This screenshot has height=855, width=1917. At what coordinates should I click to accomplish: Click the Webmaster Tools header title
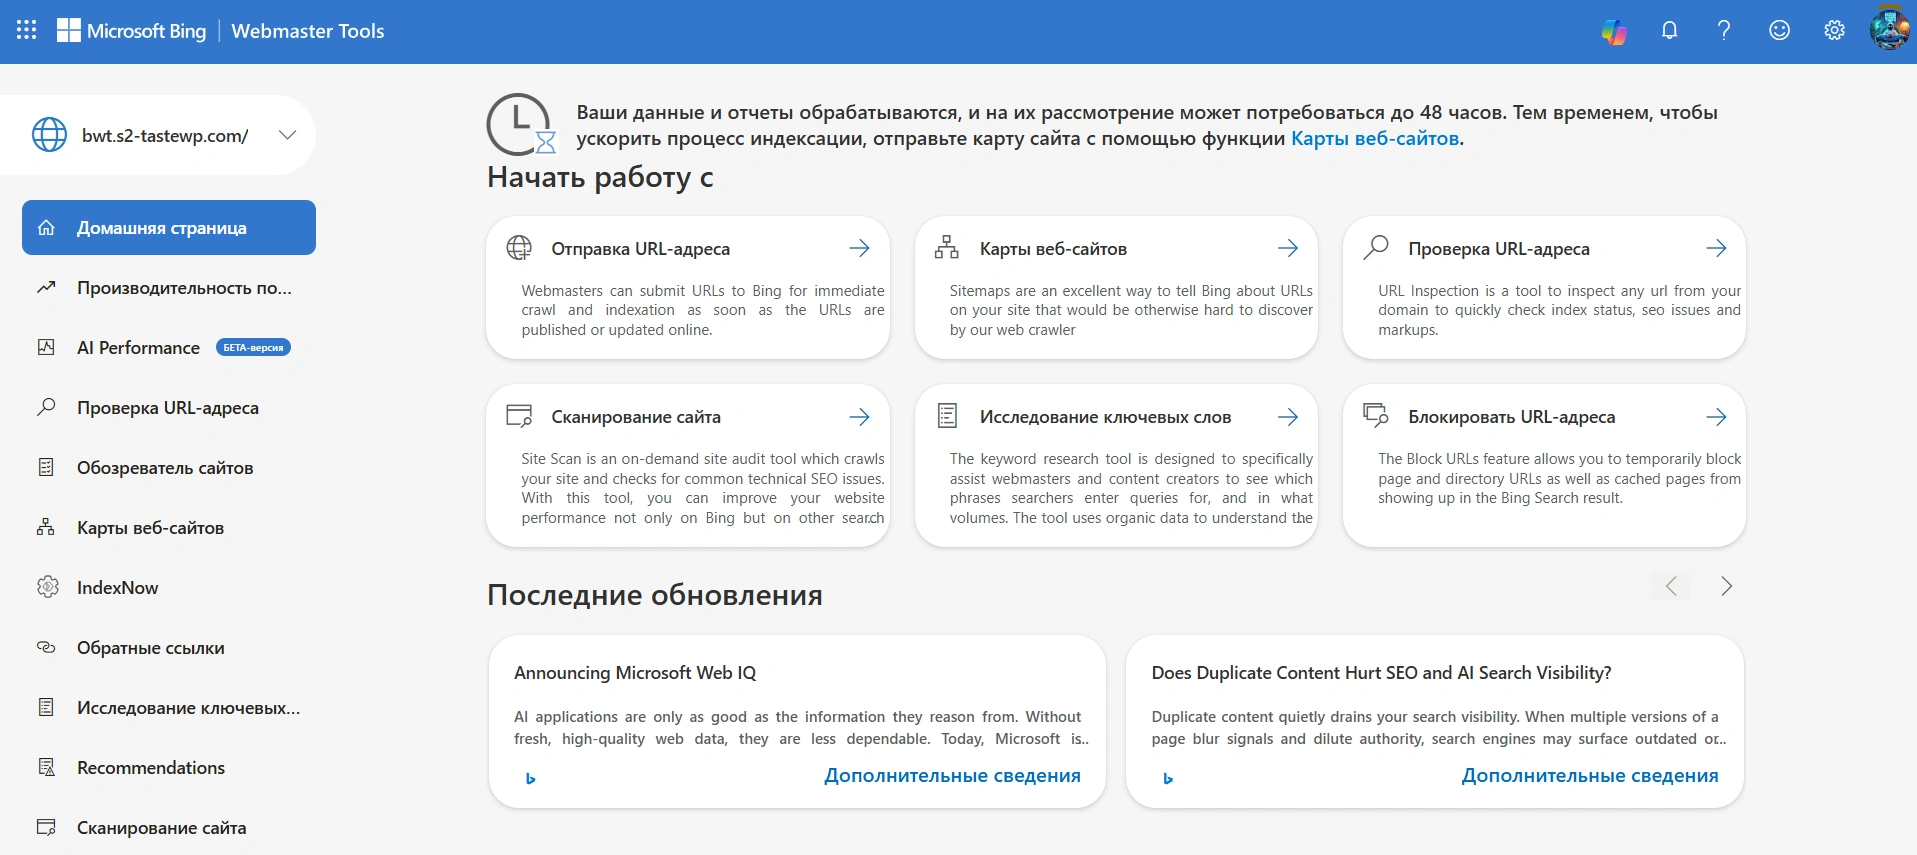coord(308,31)
